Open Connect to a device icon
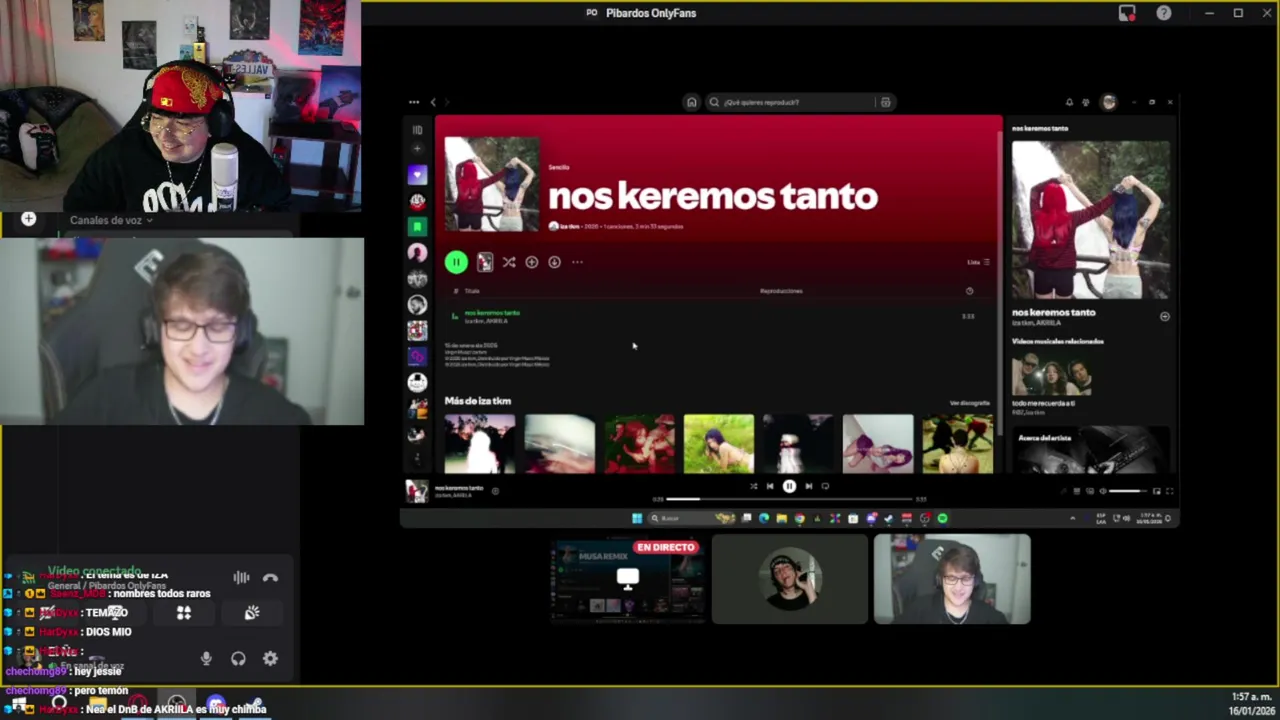Screen dimensions: 1280x720 (1090, 491)
